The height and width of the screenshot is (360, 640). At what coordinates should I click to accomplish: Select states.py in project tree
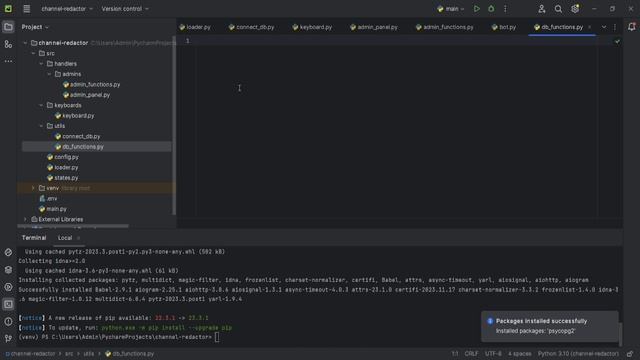[62, 178]
